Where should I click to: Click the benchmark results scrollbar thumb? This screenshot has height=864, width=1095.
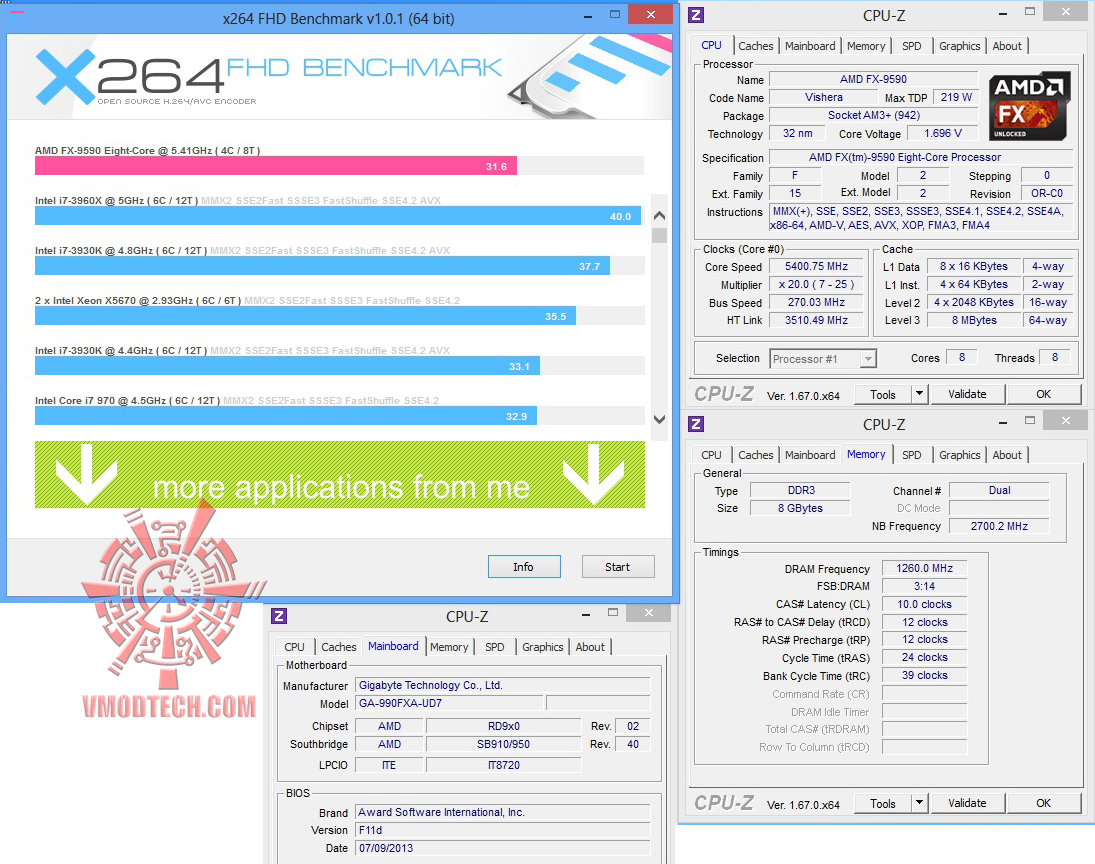pos(659,235)
